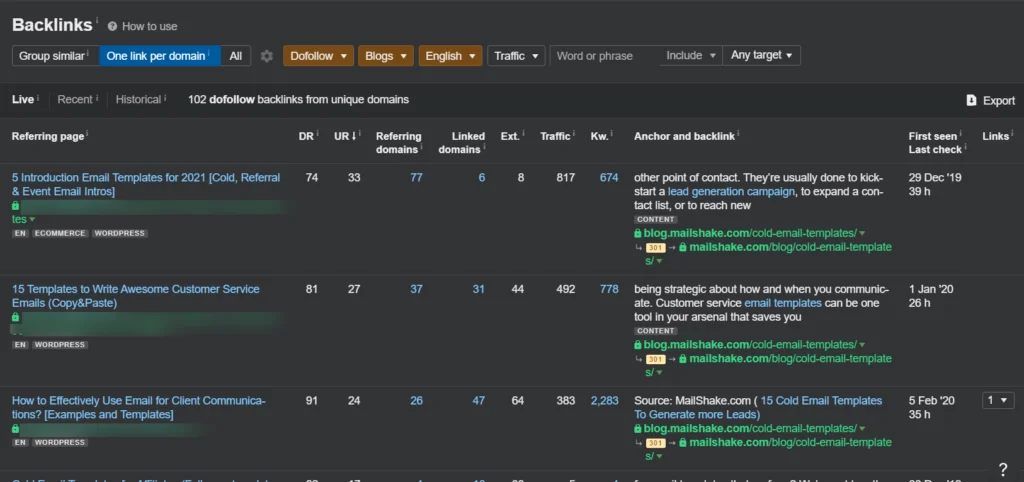Screen dimensions: 1024x482
Task: Click the email templates anchor link
Action: (783, 303)
